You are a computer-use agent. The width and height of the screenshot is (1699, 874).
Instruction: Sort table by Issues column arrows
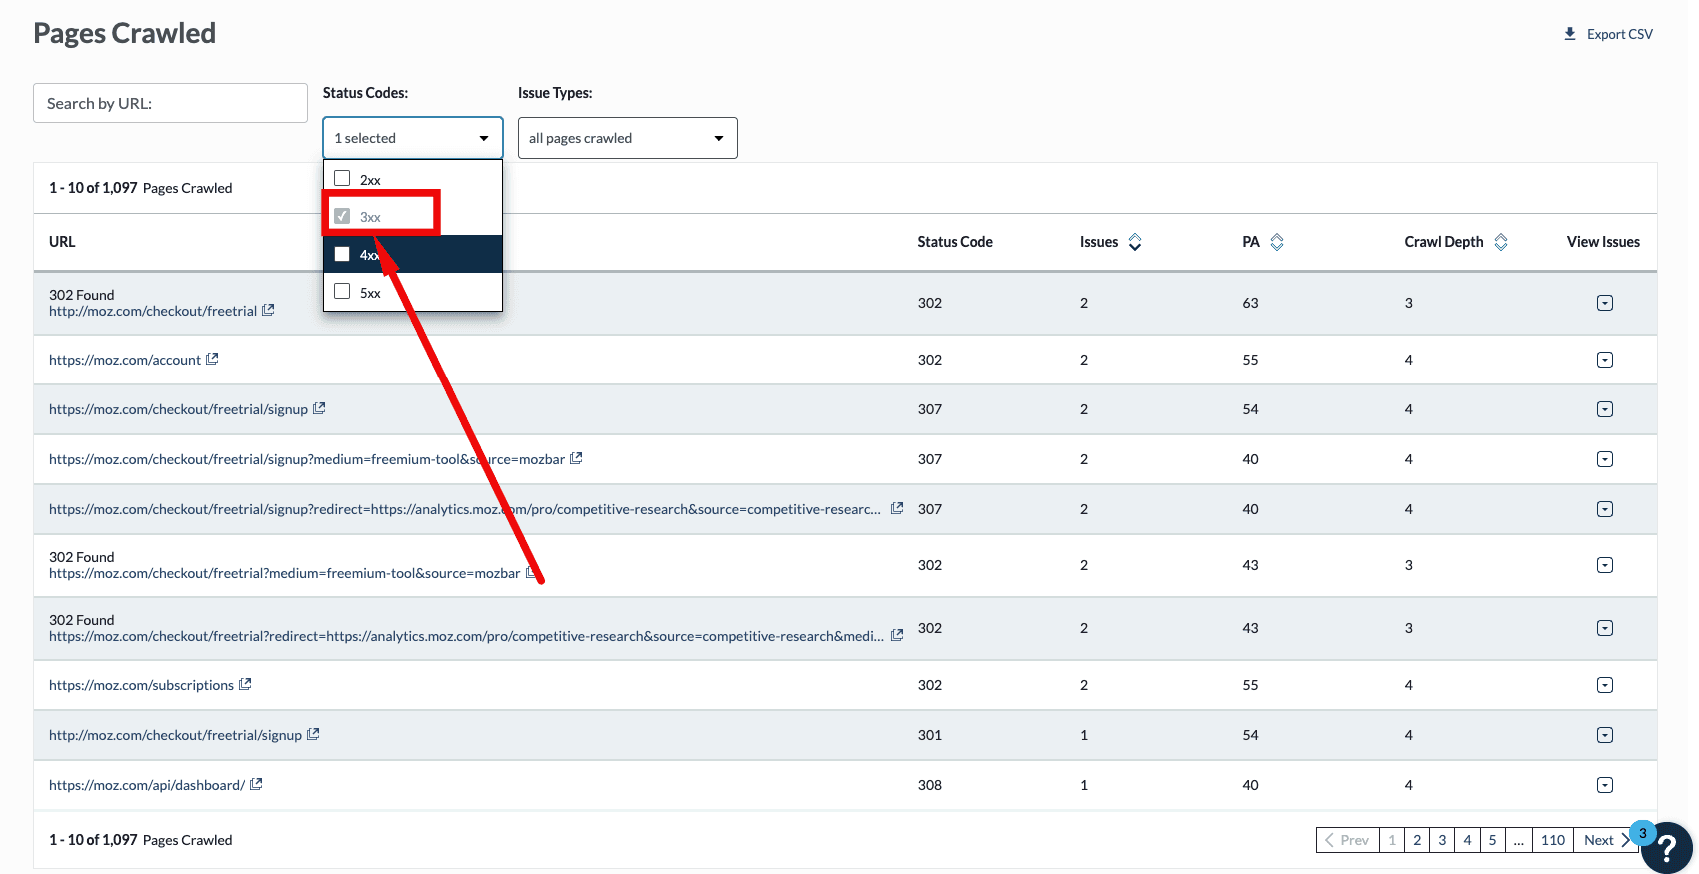1135,242
